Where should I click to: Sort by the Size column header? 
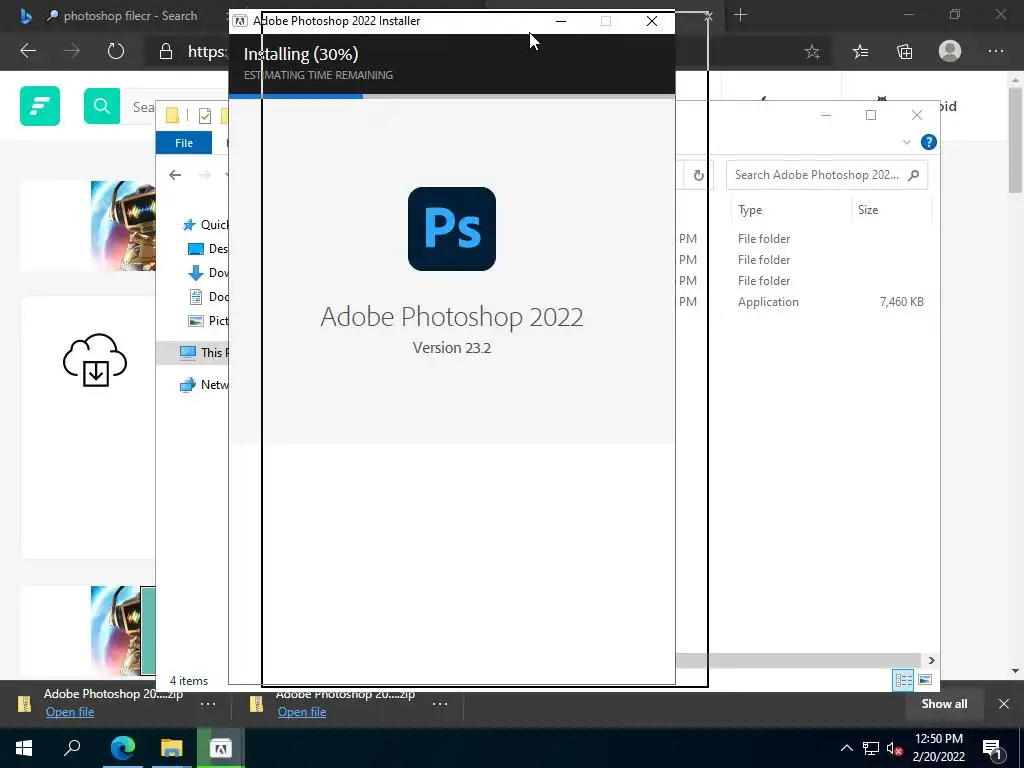tap(868, 210)
